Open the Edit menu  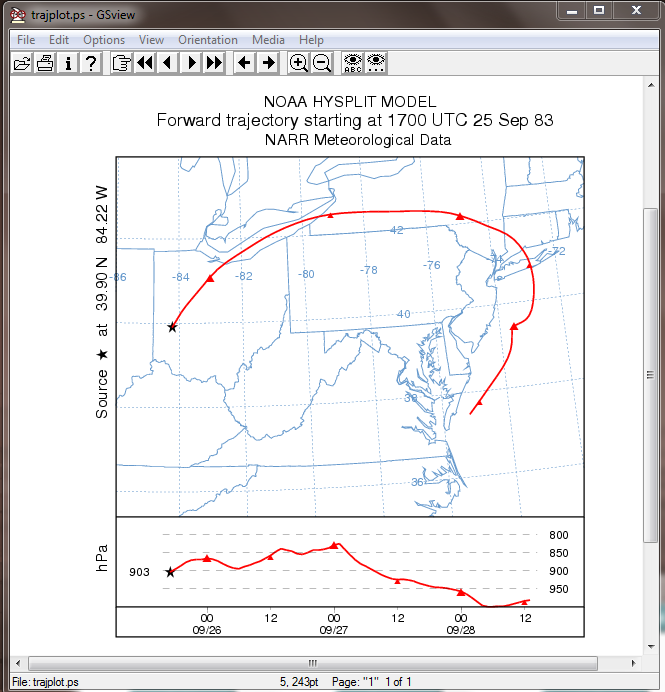[x=59, y=40]
